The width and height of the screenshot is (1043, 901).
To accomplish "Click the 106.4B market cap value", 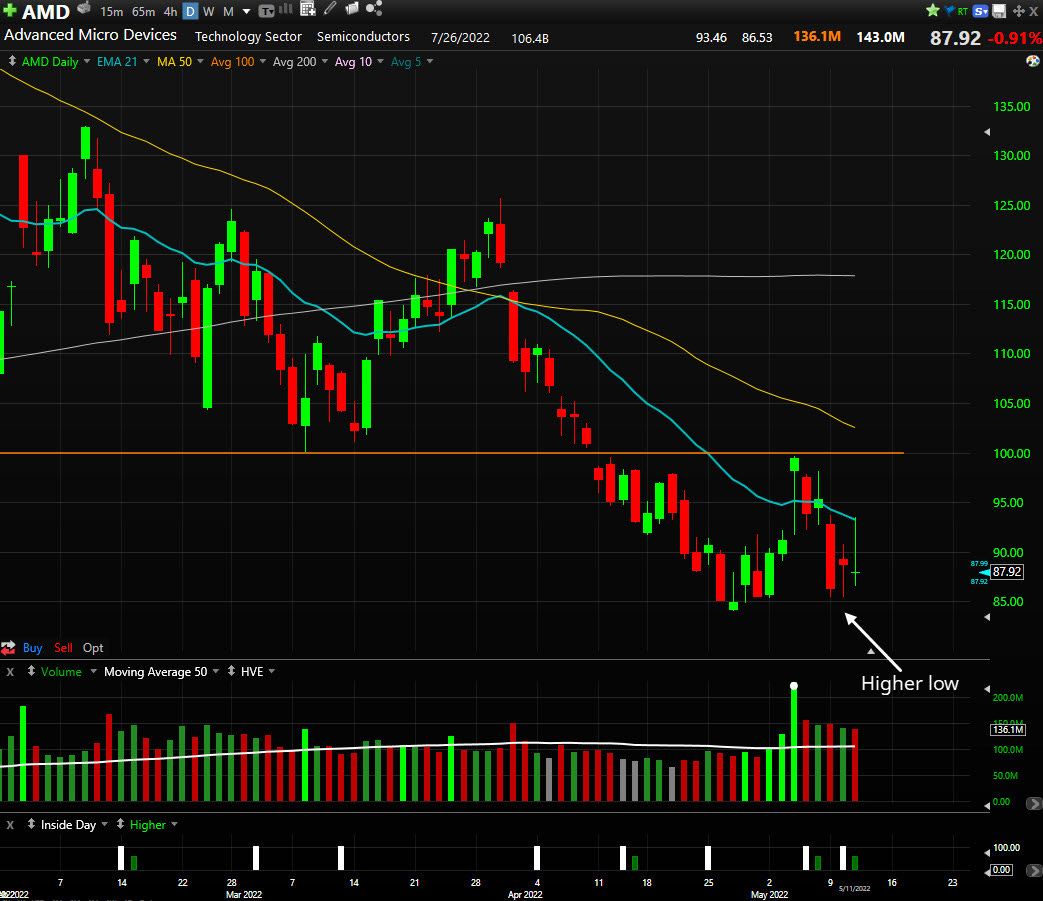I will (x=530, y=39).
